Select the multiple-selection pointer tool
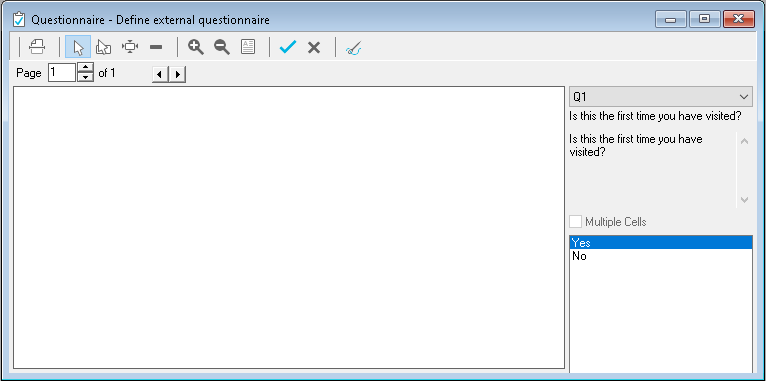Viewport: 766px width, 381px height. [x=104, y=47]
